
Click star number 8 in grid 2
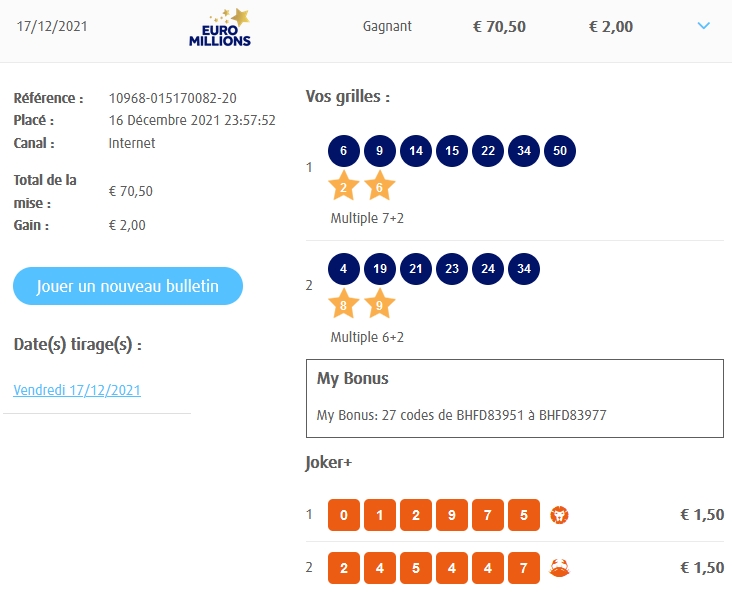343,303
